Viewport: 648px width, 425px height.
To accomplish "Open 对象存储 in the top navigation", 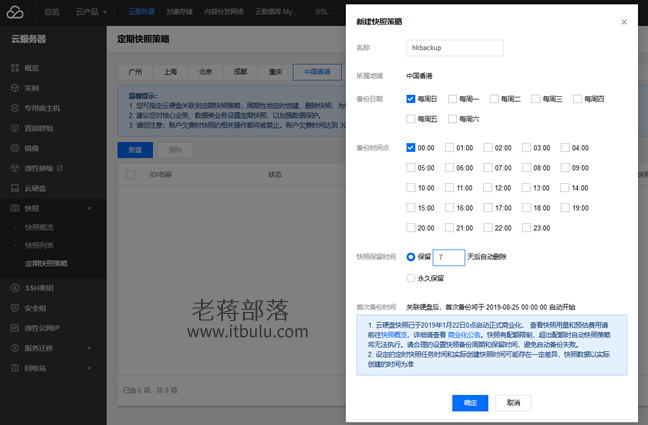I will point(179,12).
